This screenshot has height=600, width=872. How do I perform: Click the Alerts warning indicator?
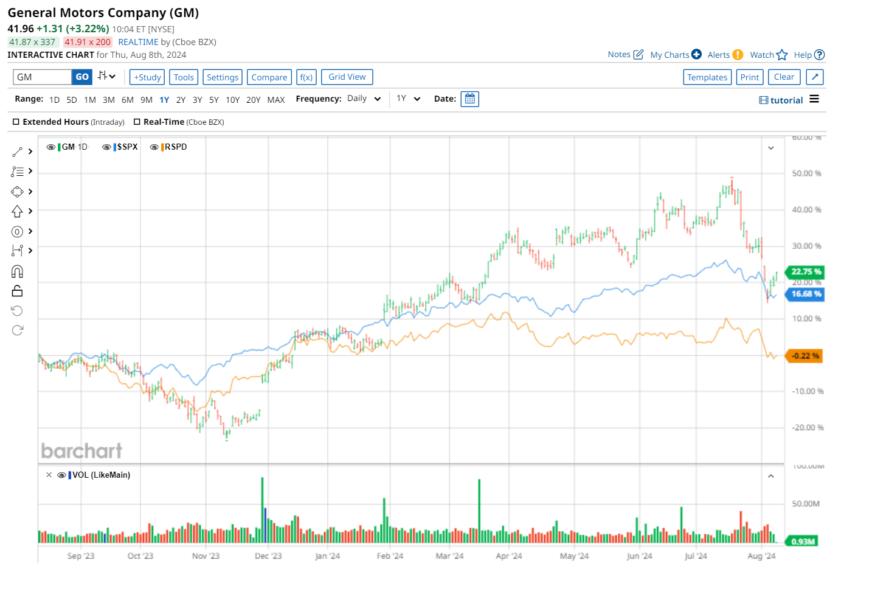pyautogui.click(x=740, y=55)
